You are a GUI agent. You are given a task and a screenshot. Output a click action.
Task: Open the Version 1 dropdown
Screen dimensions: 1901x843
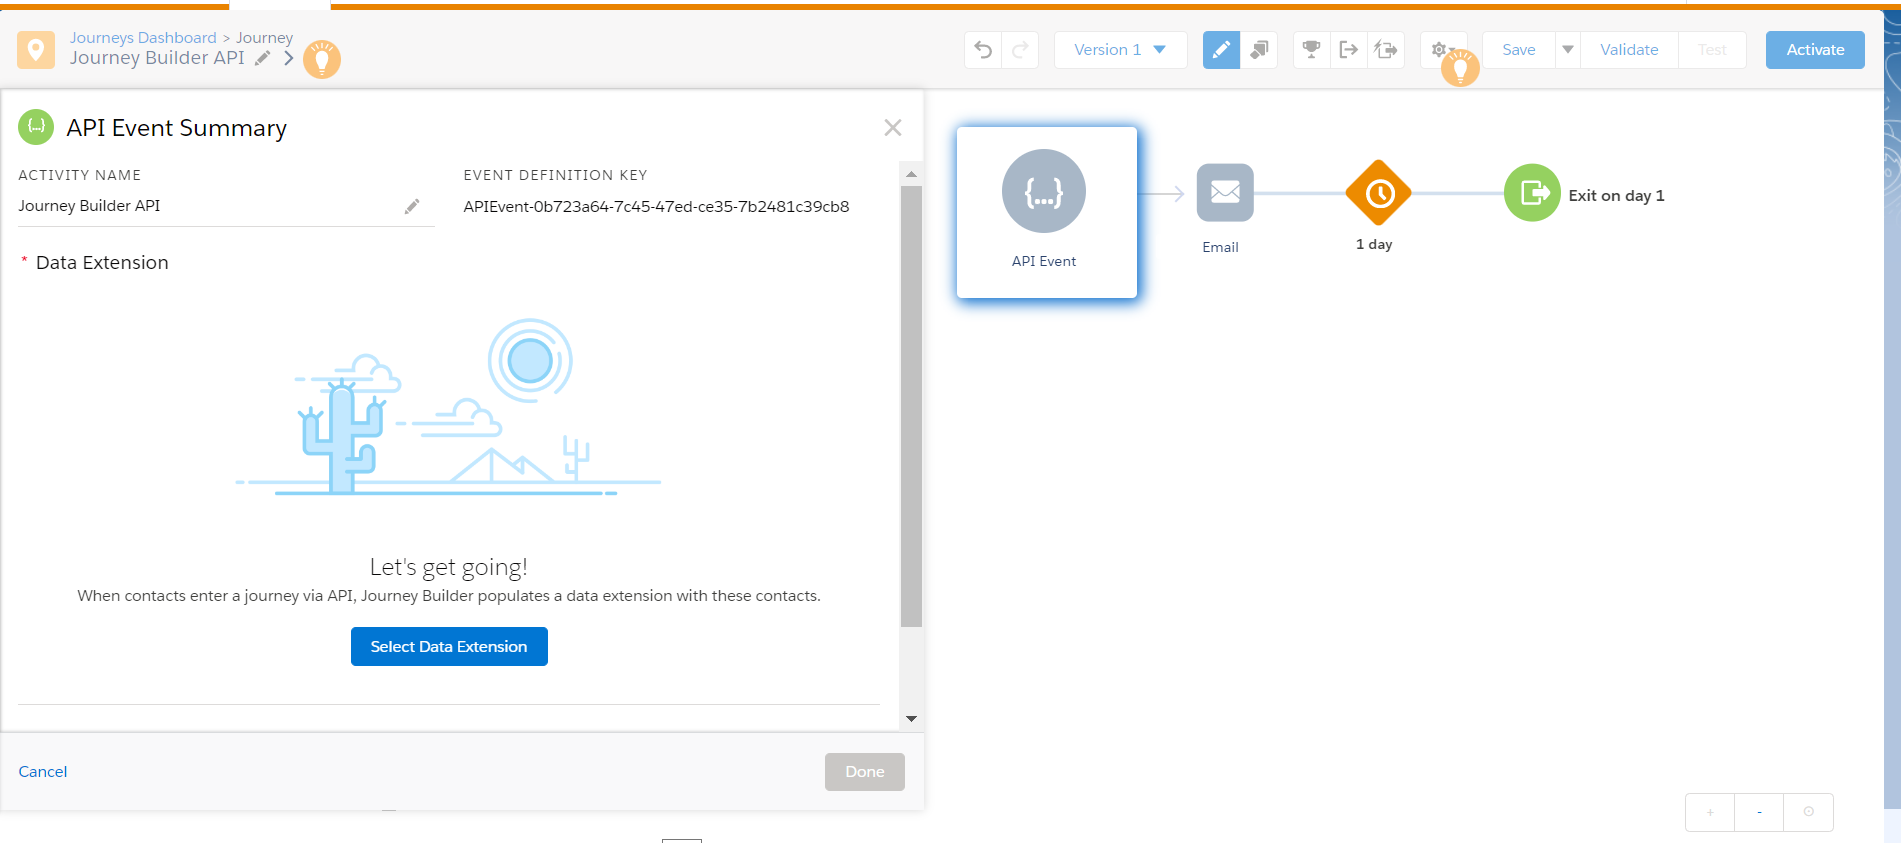[x=1120, y=50]
